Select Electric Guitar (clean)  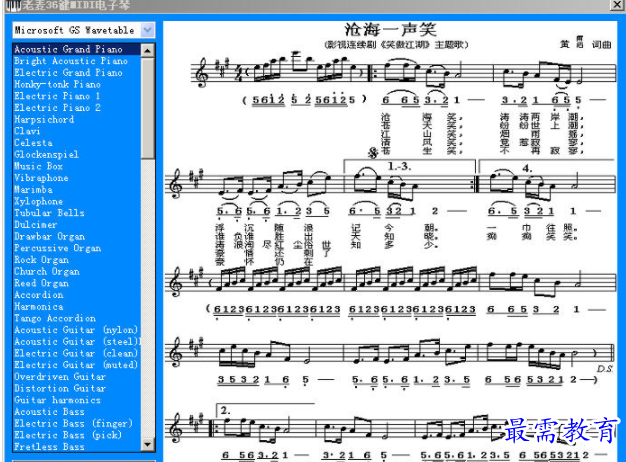click(x=77, y=353)
